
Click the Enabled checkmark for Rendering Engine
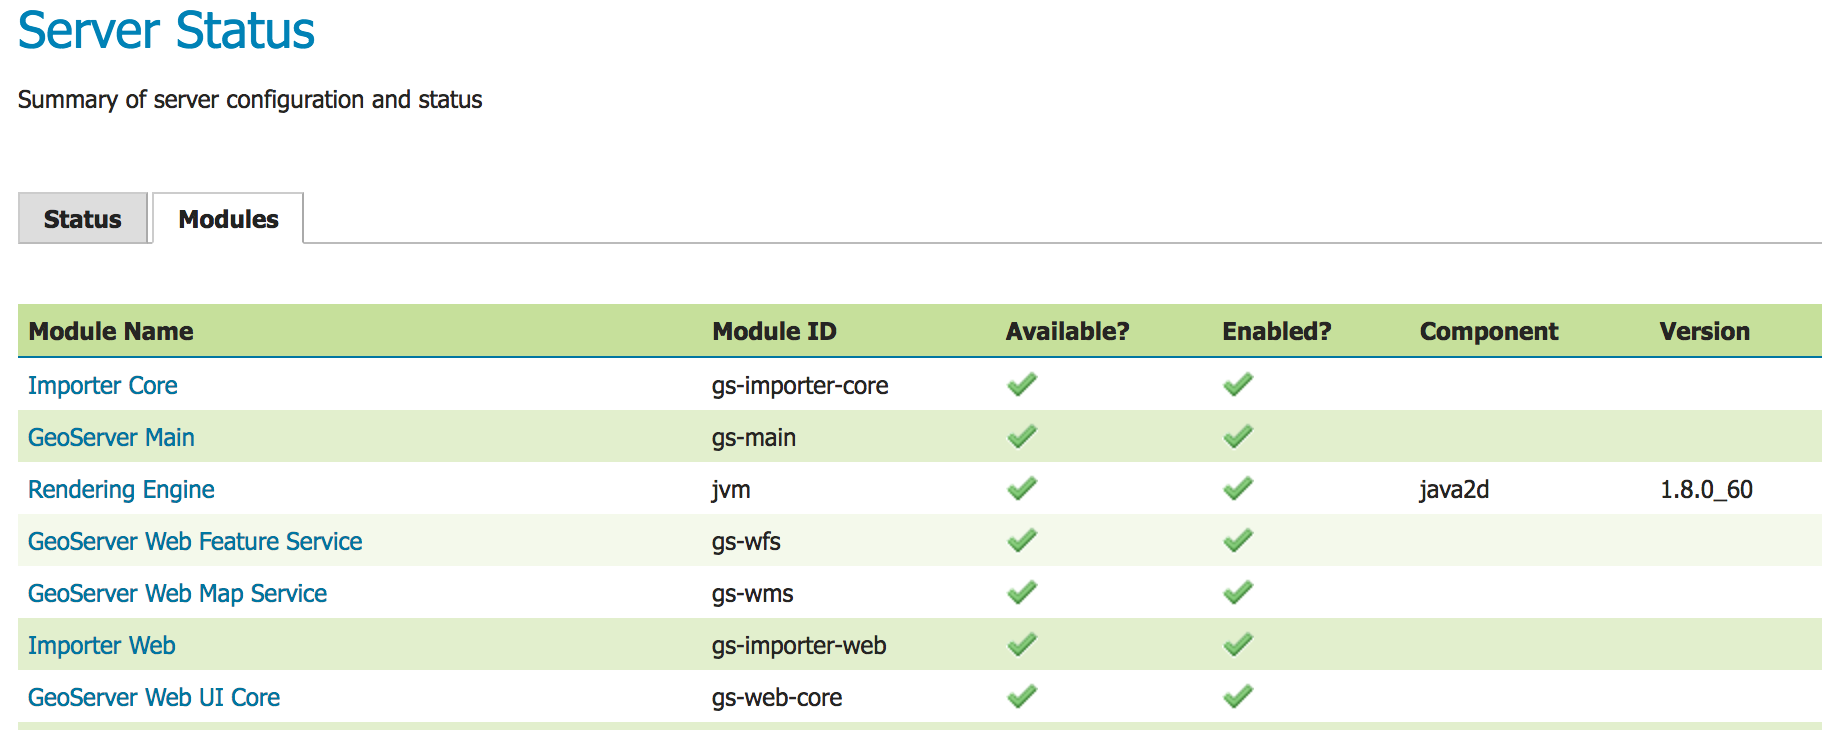point(1238,489)
